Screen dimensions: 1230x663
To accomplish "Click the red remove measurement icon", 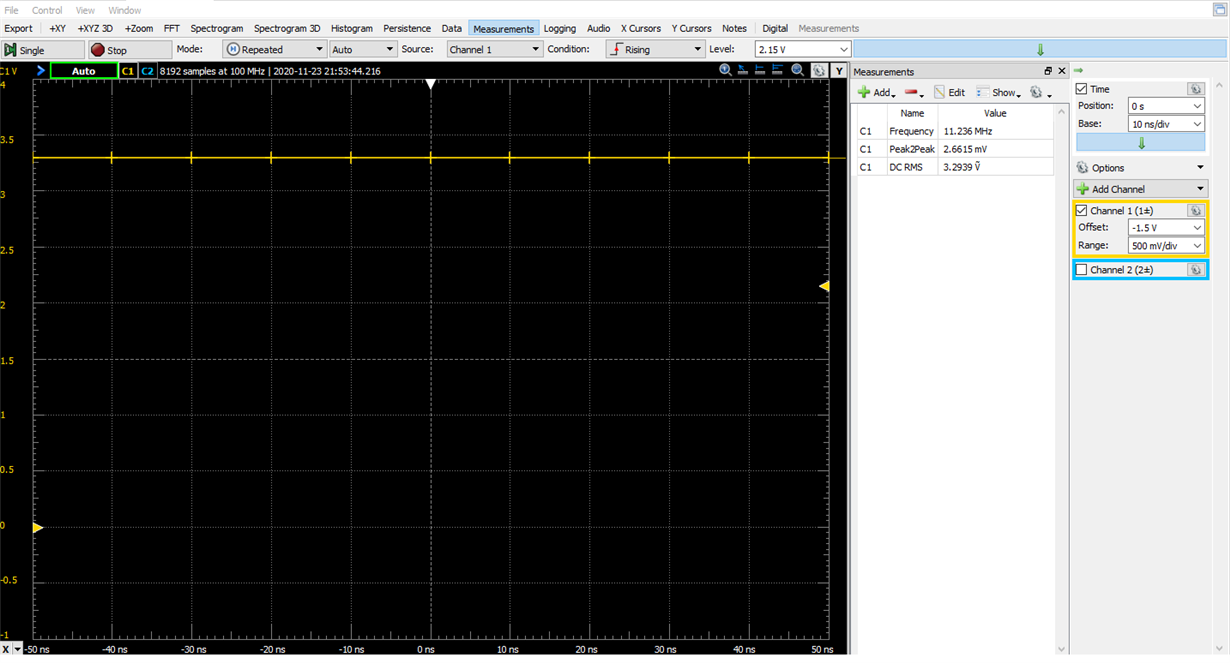I will point(913,92).
